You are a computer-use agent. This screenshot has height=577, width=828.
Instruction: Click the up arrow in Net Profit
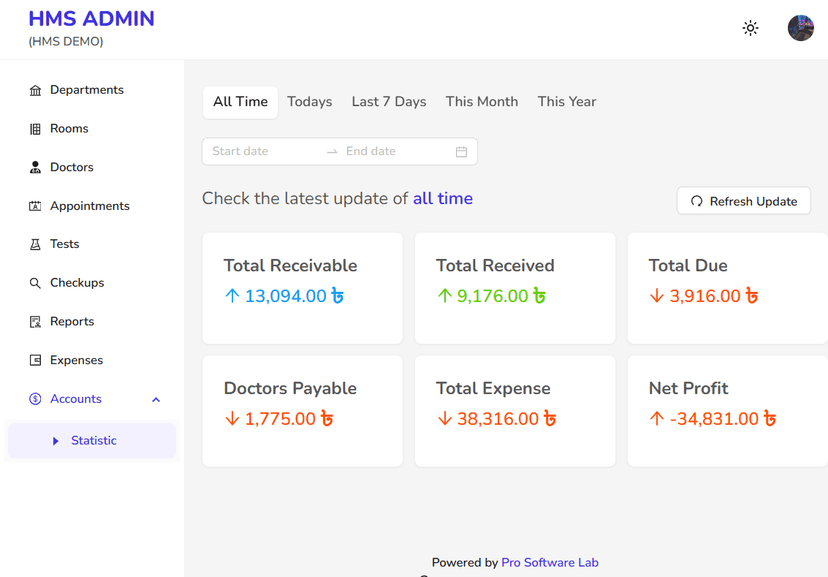coord(657,419)
